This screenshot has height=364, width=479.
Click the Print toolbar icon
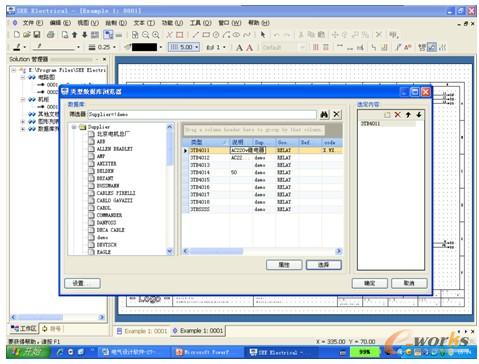pyautogui.click(x=50, y=35)
